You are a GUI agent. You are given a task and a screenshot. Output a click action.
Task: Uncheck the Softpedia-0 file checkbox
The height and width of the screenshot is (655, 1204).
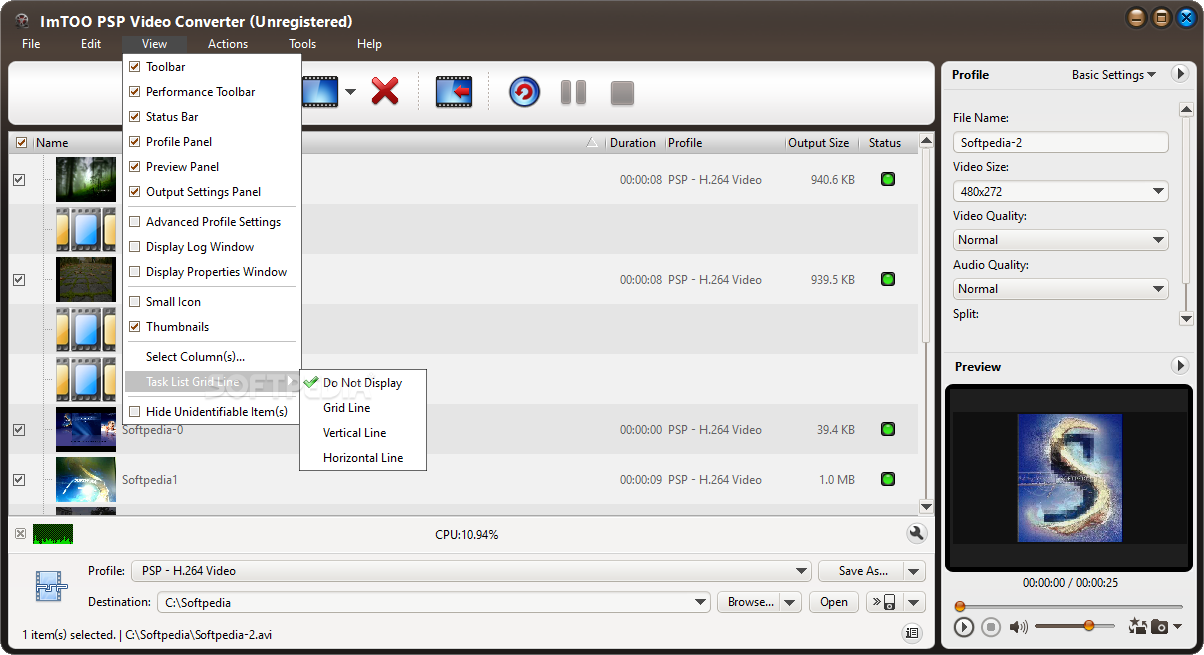tap(19, 430)
